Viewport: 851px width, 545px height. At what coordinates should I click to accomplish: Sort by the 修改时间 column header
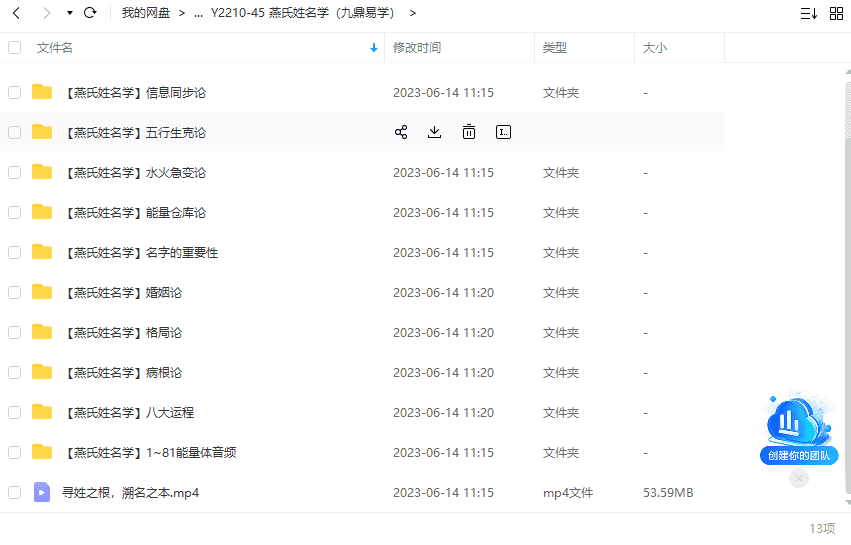point(417,48)
